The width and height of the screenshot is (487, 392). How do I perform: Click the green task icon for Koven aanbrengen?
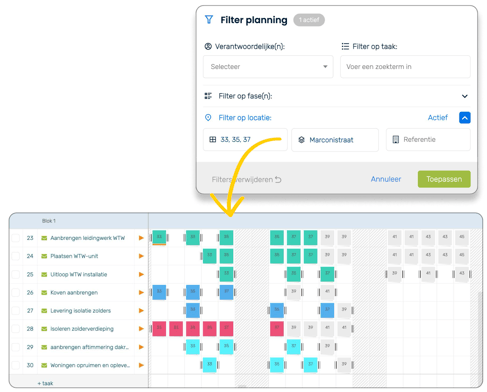pos(44,292)
